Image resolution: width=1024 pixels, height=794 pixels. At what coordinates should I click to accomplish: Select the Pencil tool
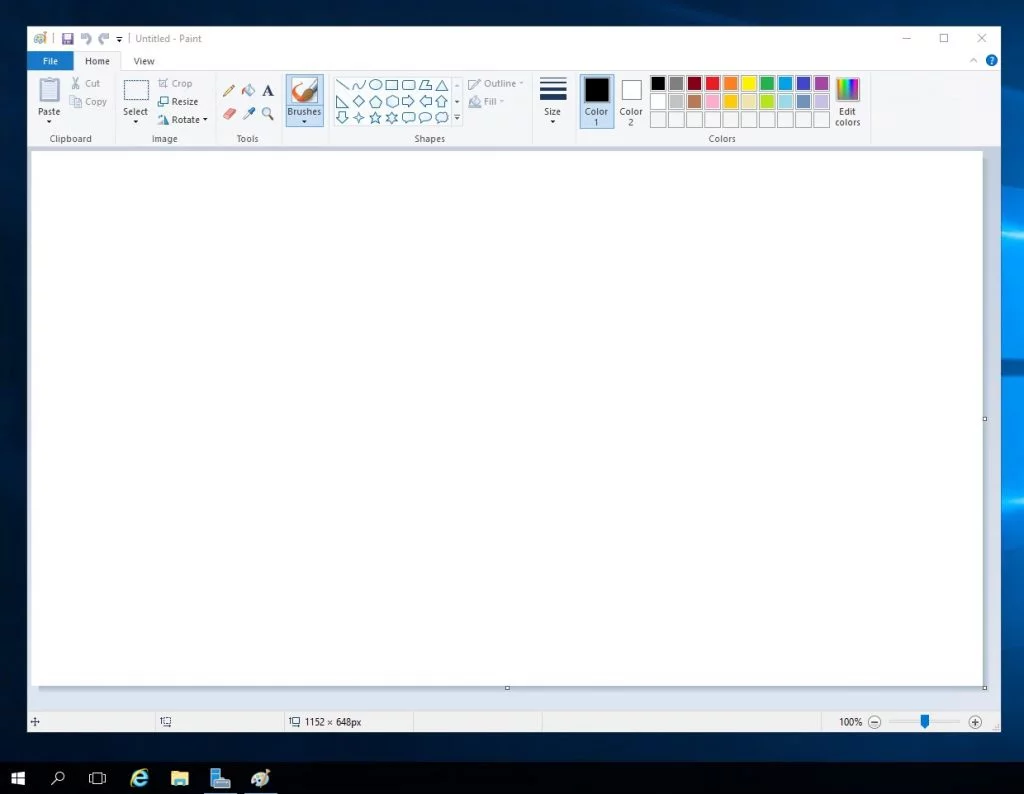(x=229, y=91)
